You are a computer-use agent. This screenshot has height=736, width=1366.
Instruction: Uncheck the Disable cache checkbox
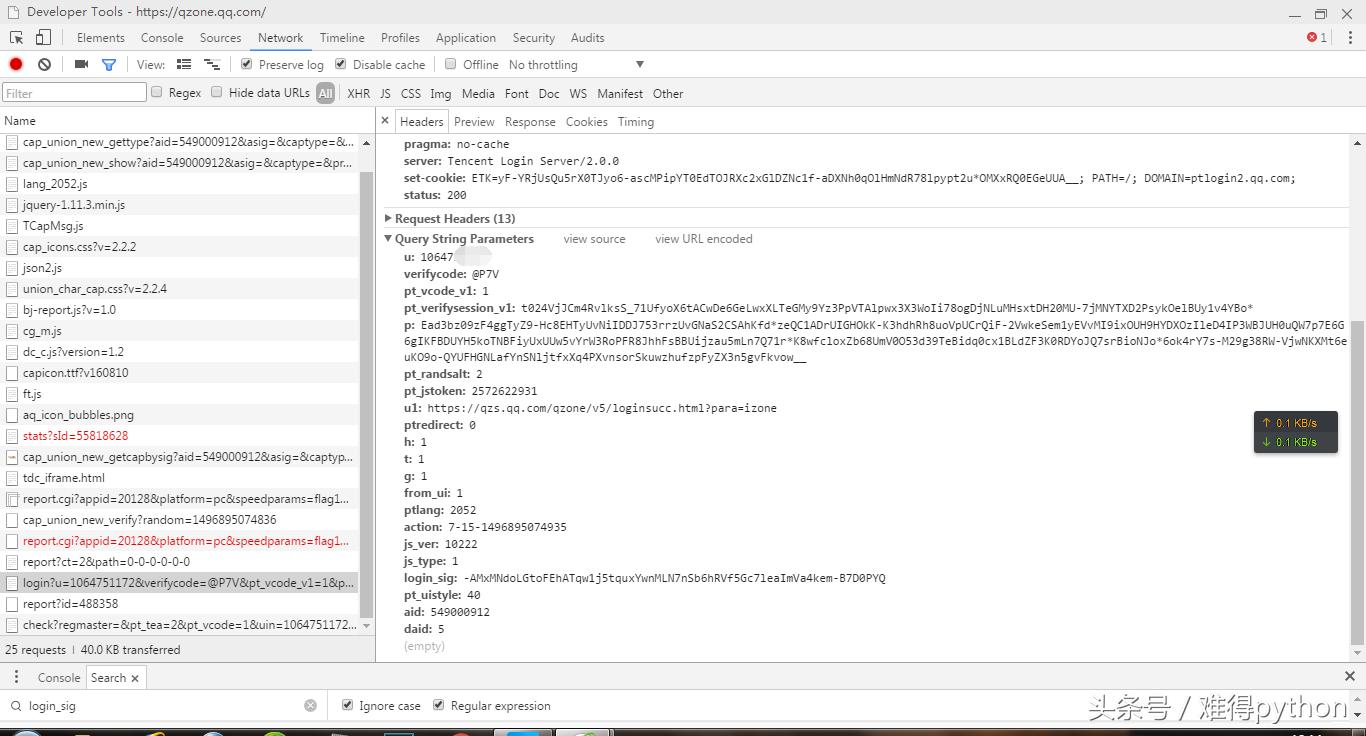pos(340,64)
